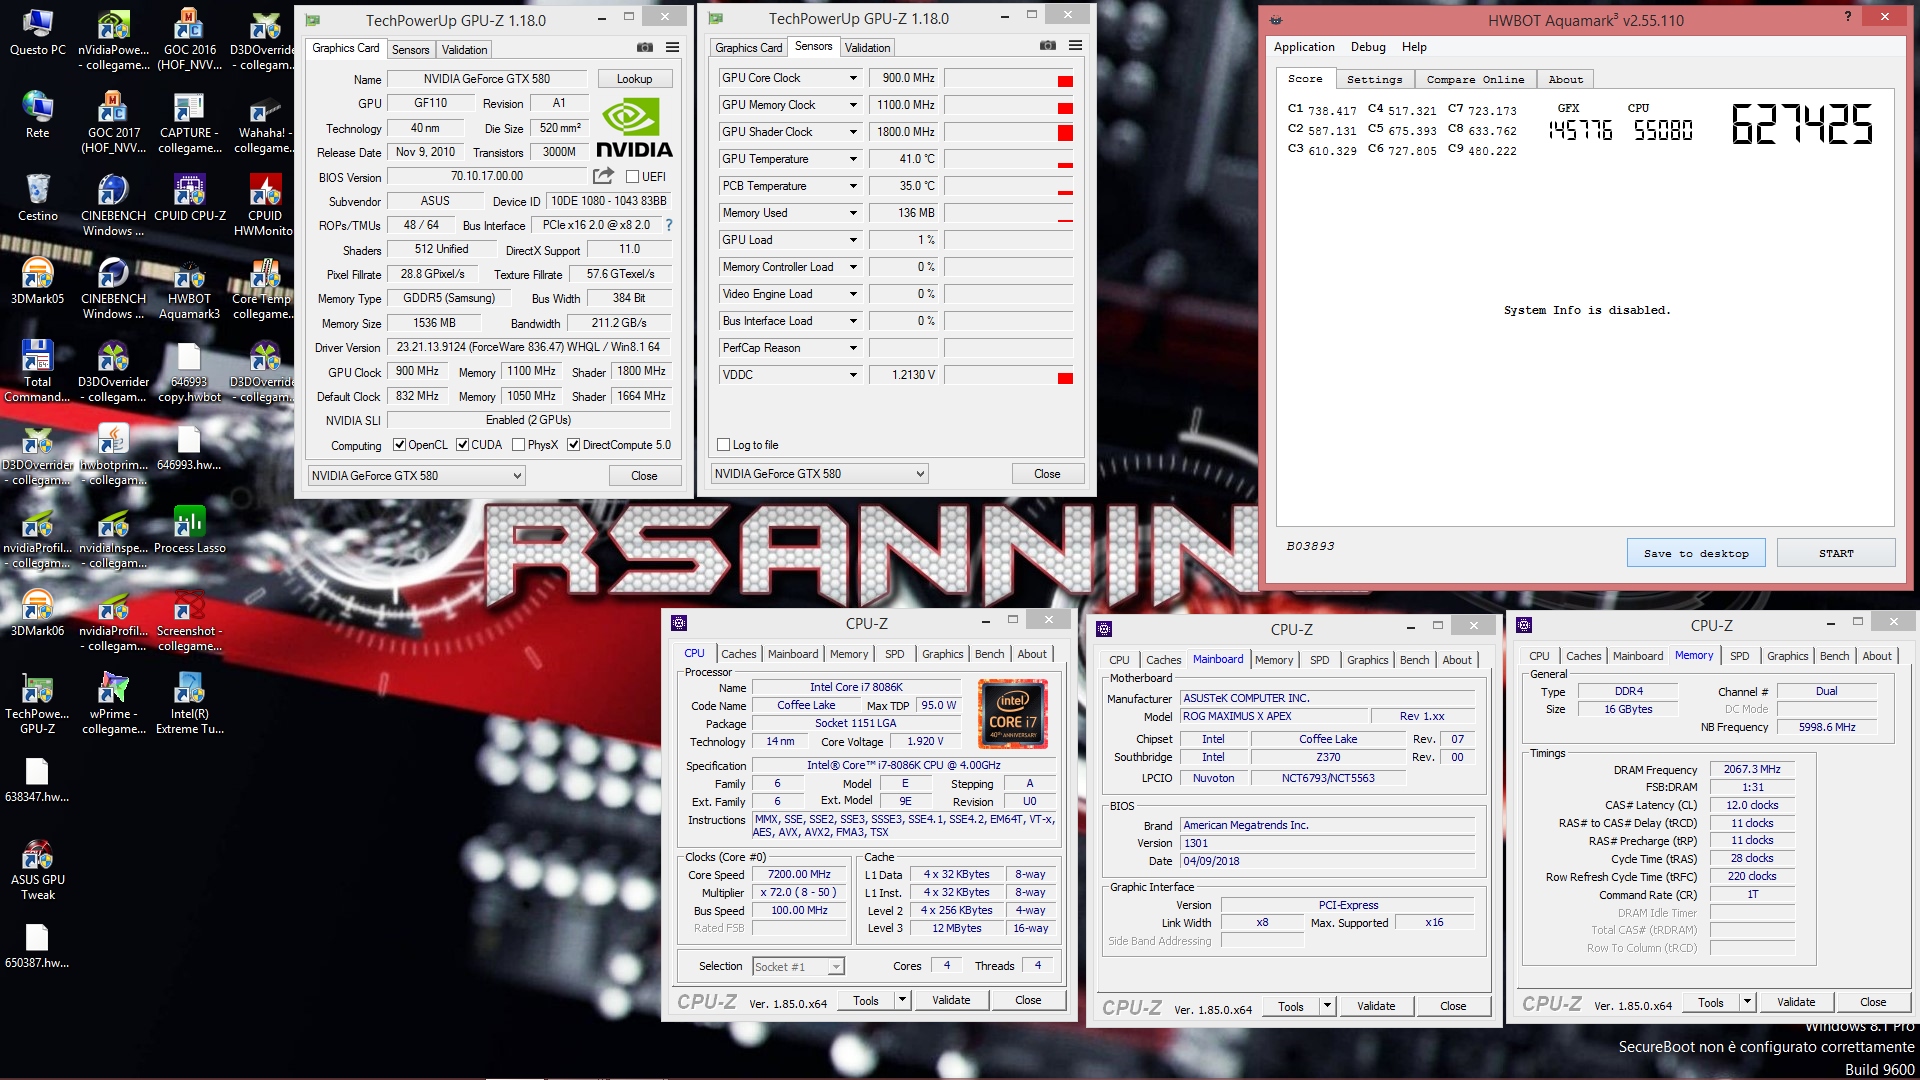This screenshot has width=1920, height=1080.
Task: Click the NVIDIA logo in GPU-Z
Action: pyautogui.click(x=634, y=127)
